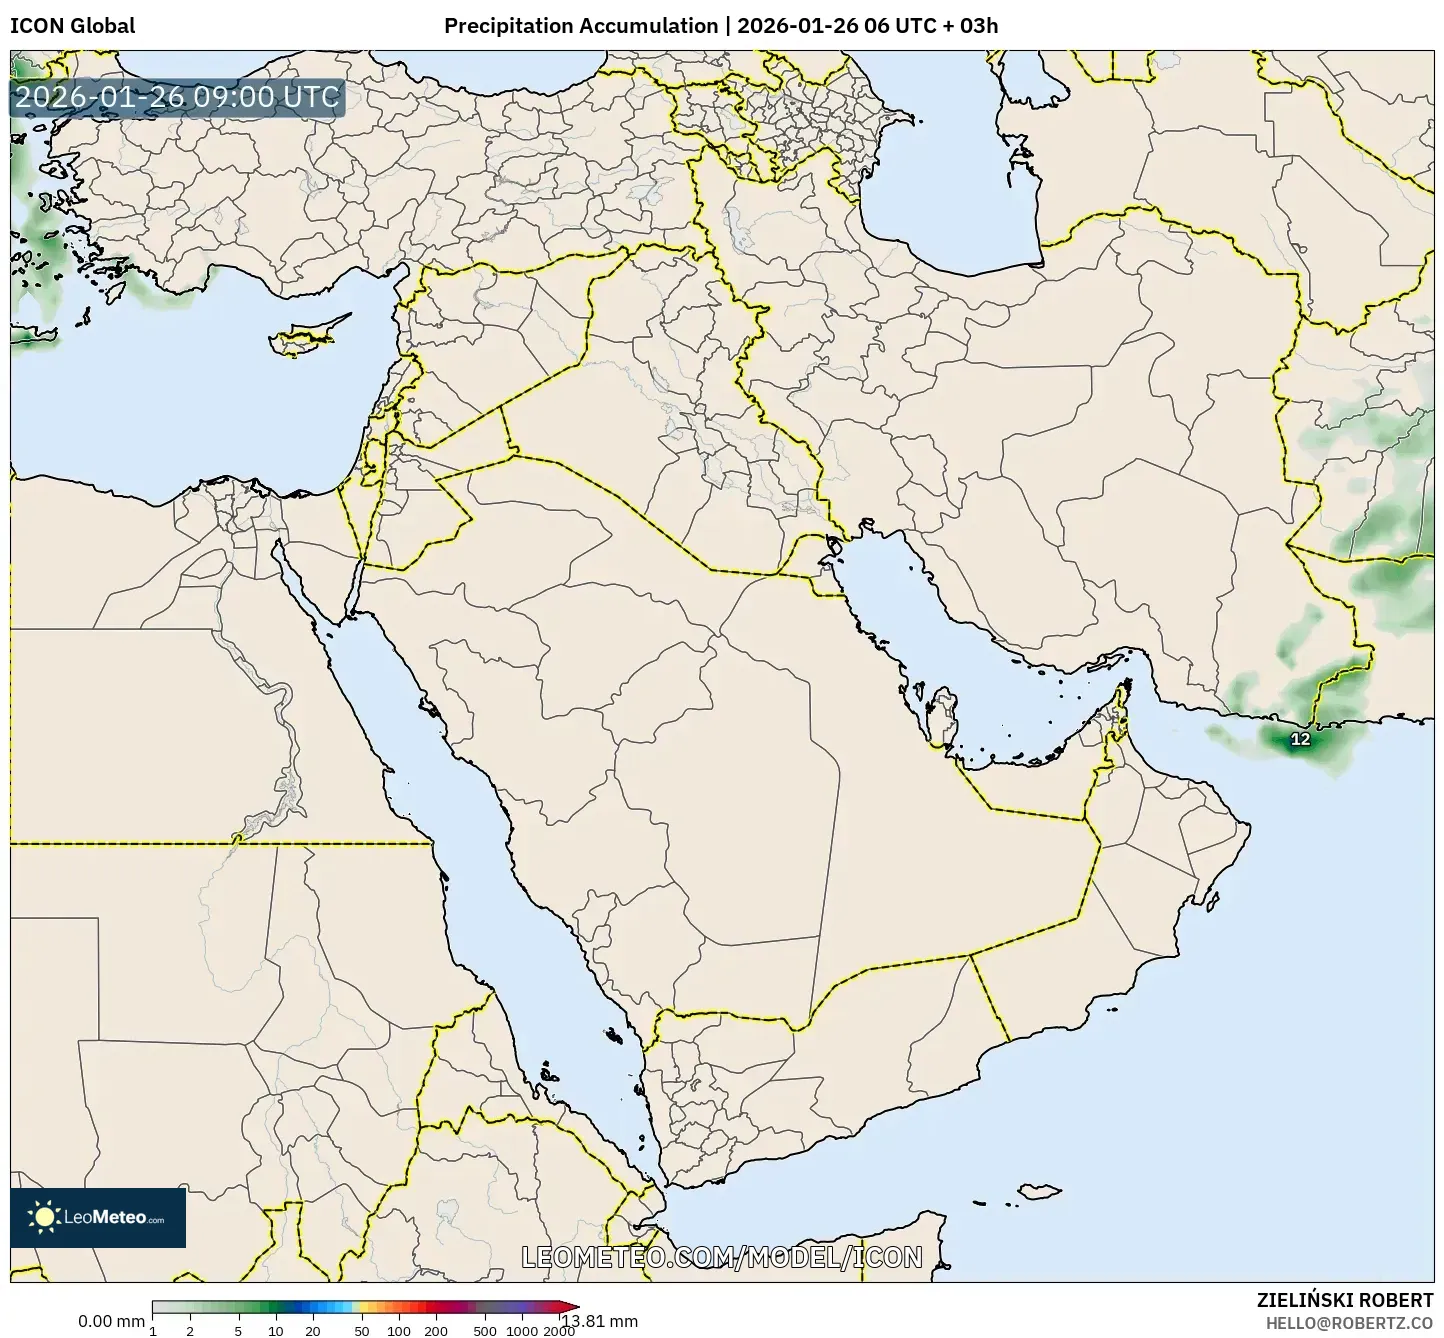Click the HELLO@ROBERTZ.CO email link

pos(1349,1322)
